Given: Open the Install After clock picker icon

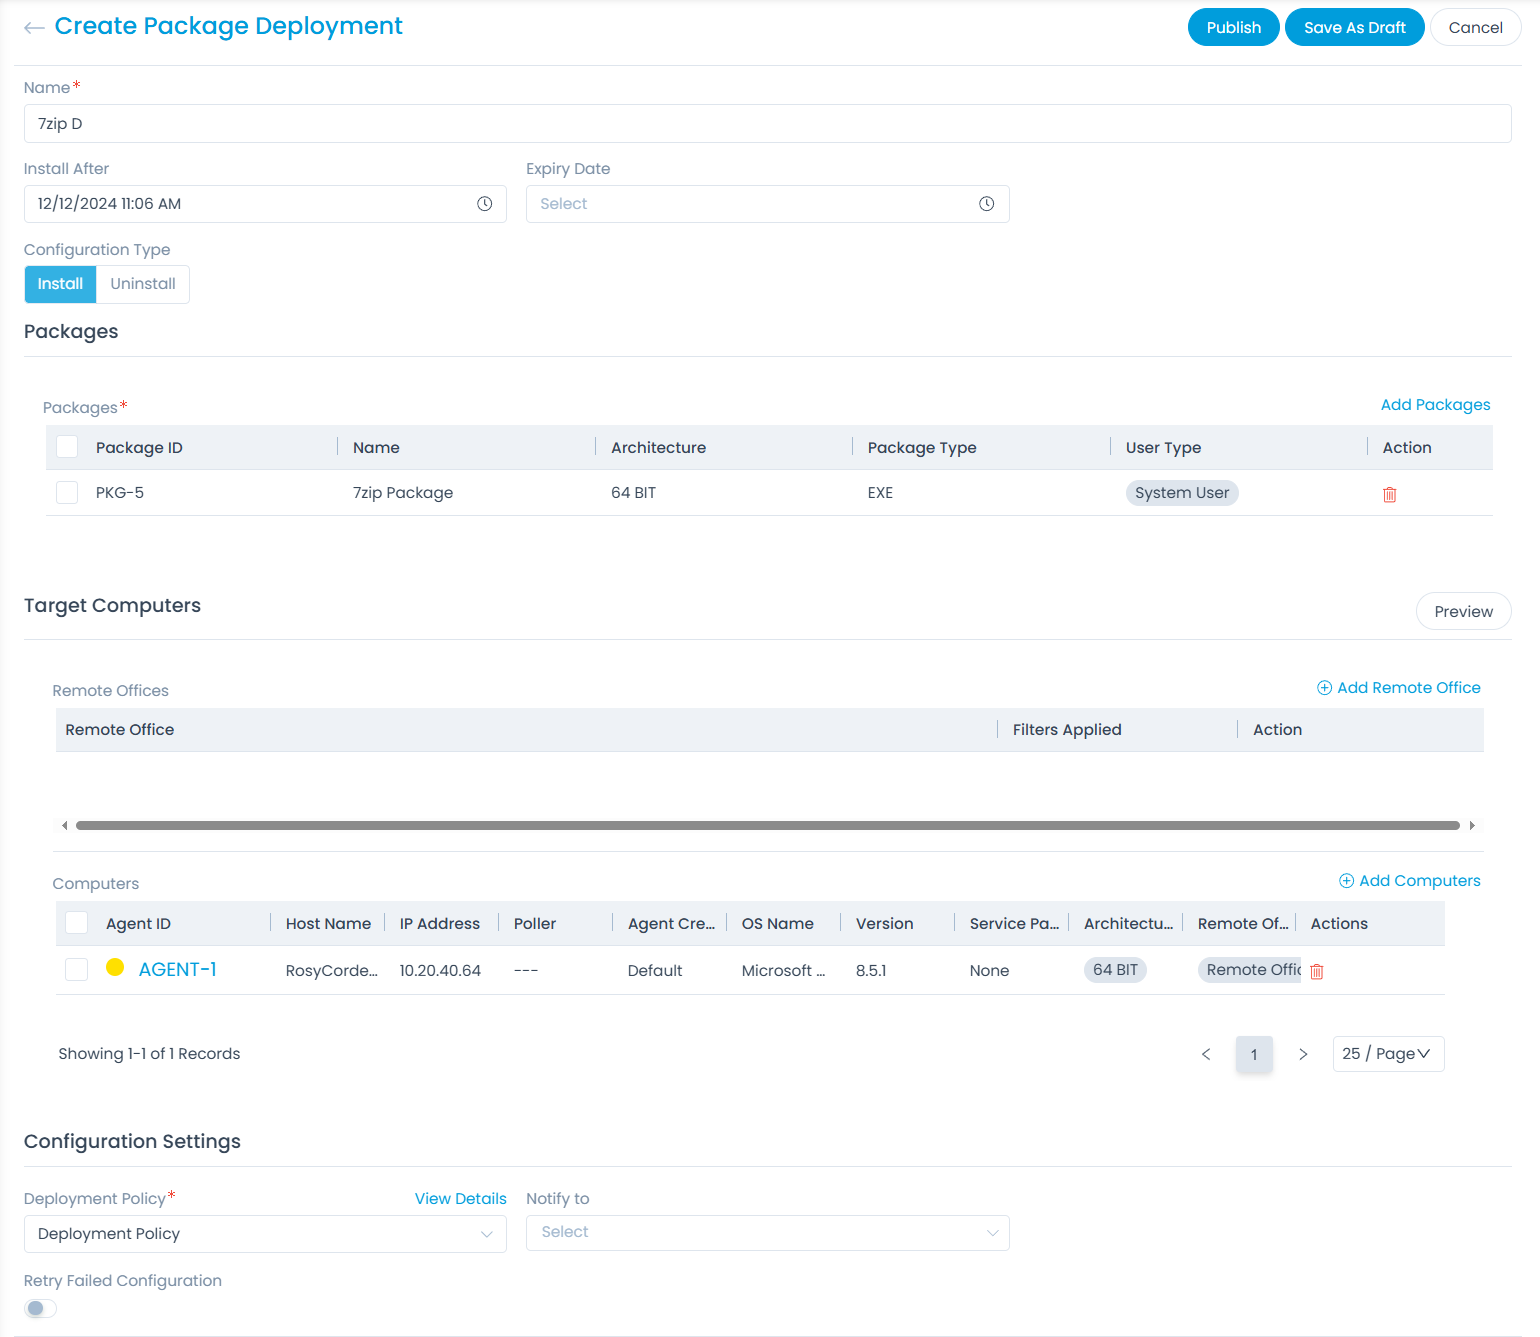Looking at the screenshot, I should [x=484, y=204].
